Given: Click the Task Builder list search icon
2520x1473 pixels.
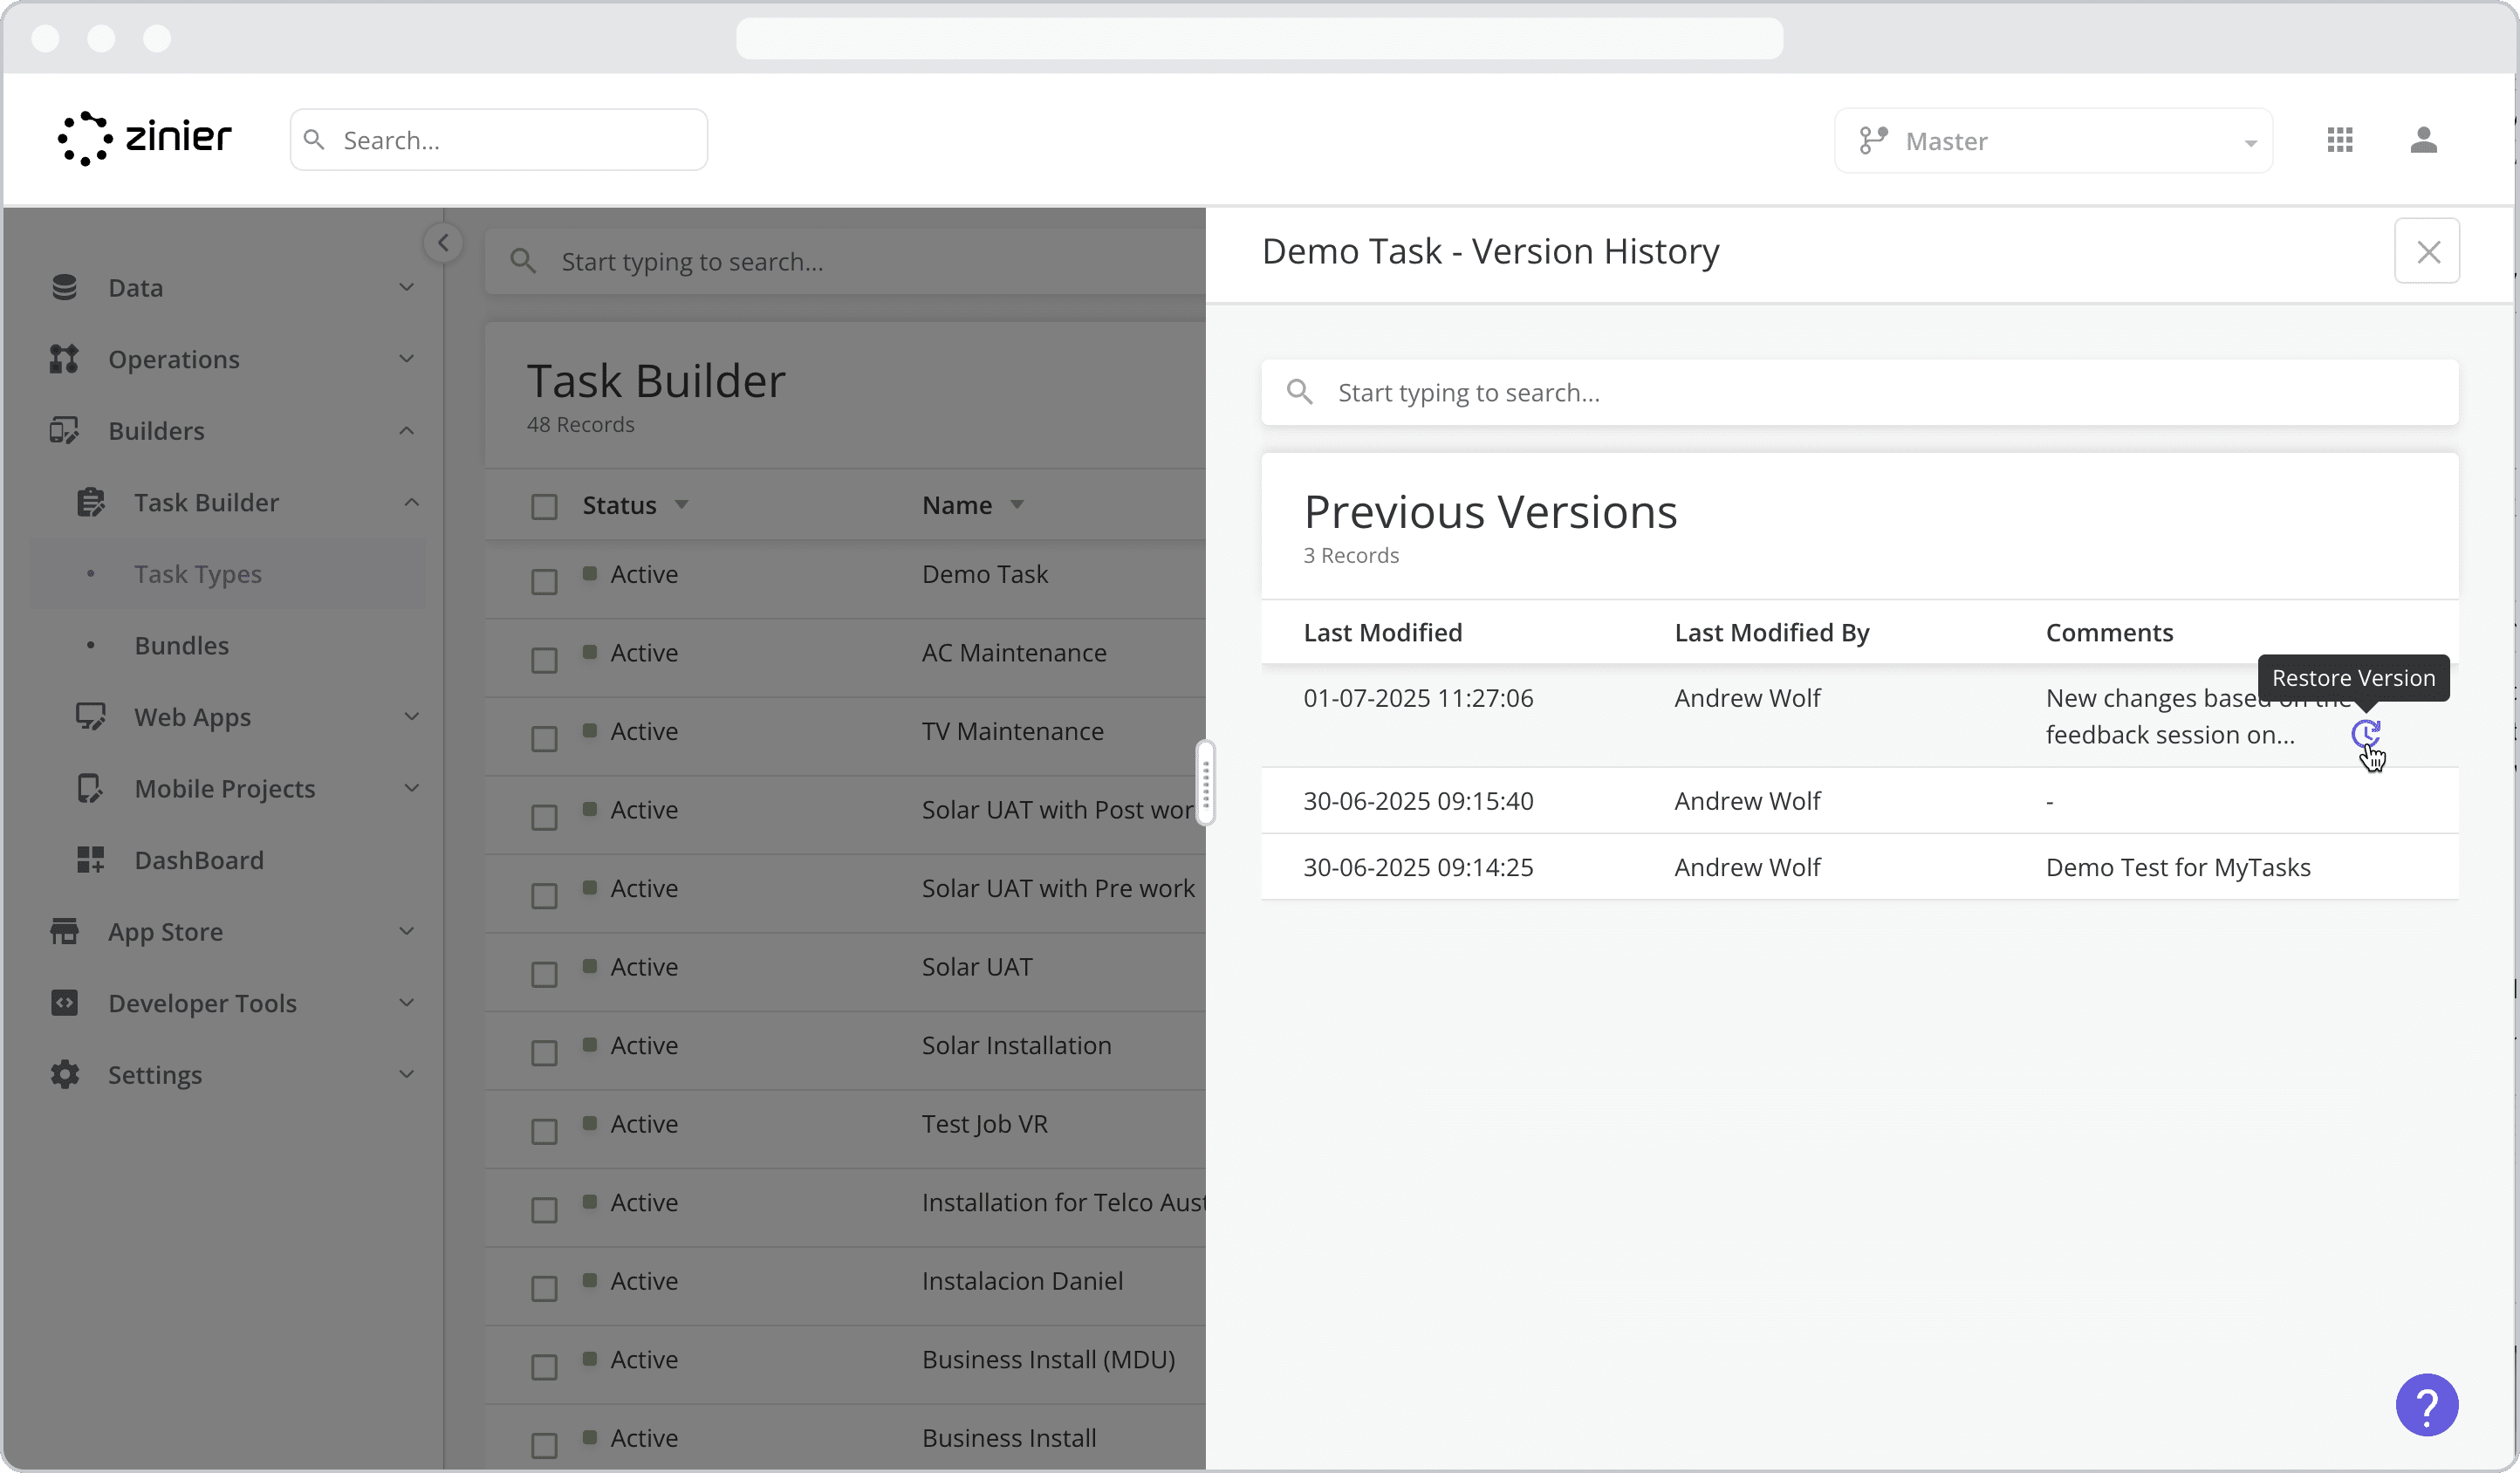Looking at the screenshot, I should (x=522, y=262).
